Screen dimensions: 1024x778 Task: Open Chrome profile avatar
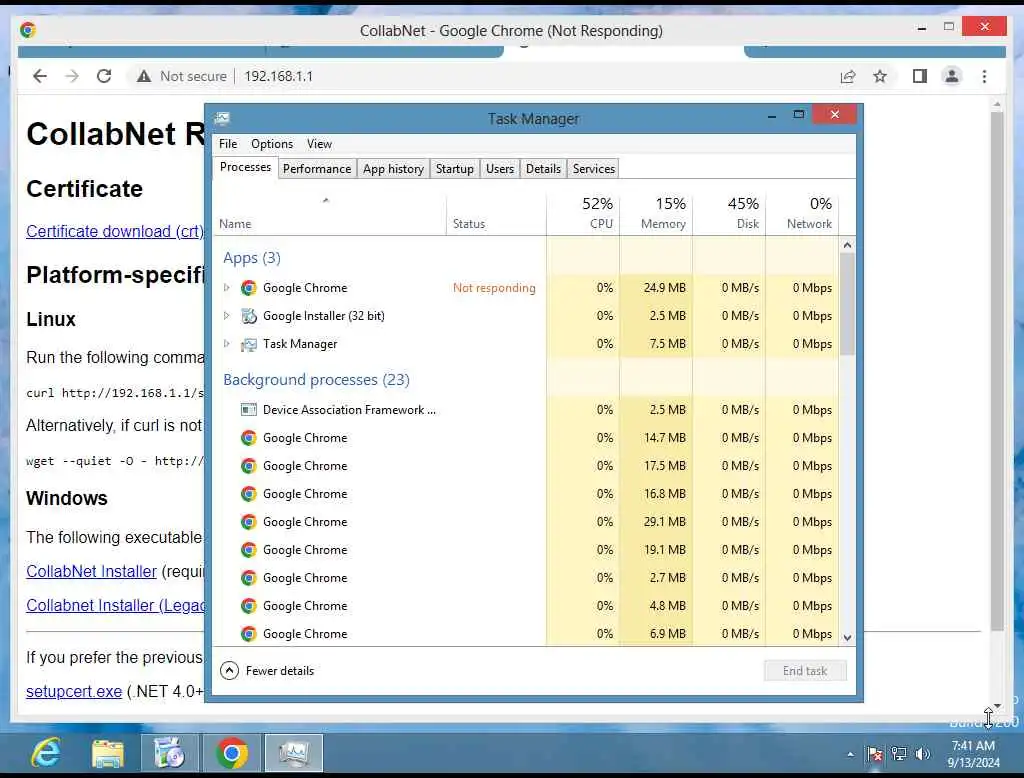point(952,76)
